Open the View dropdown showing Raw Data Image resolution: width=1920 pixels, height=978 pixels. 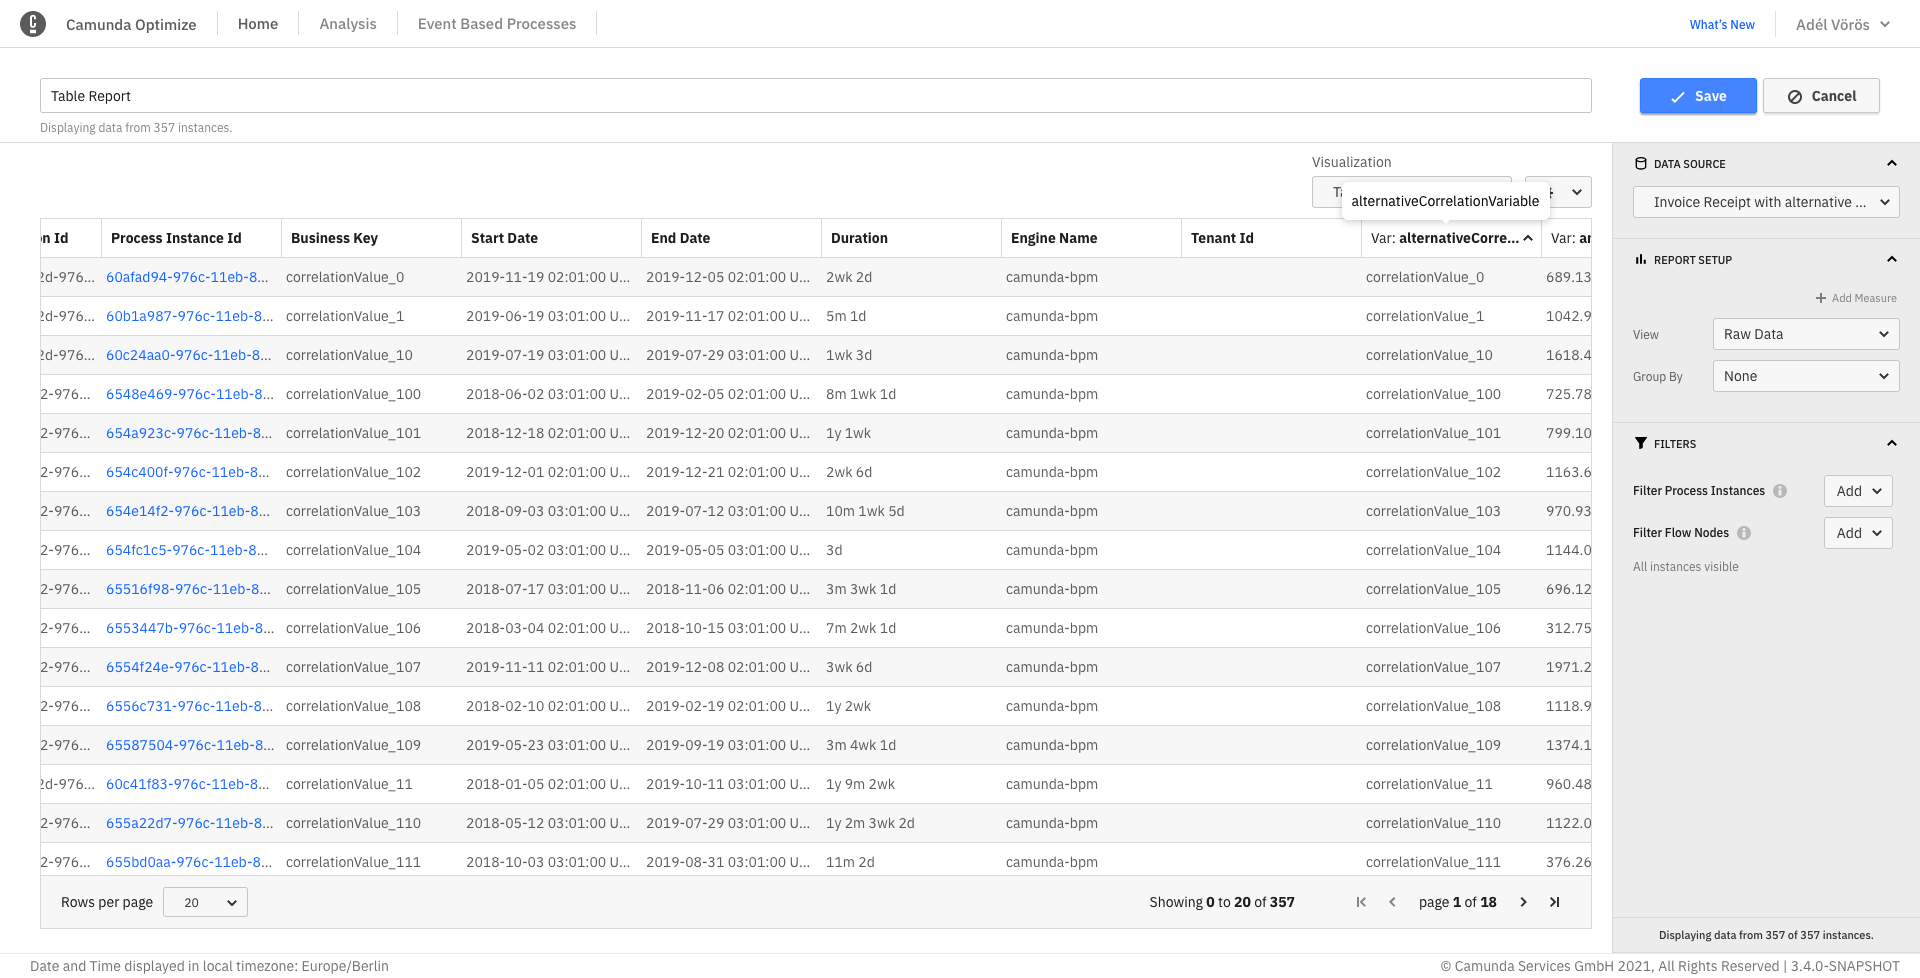pyautogui.click(x=1805, y=334)
